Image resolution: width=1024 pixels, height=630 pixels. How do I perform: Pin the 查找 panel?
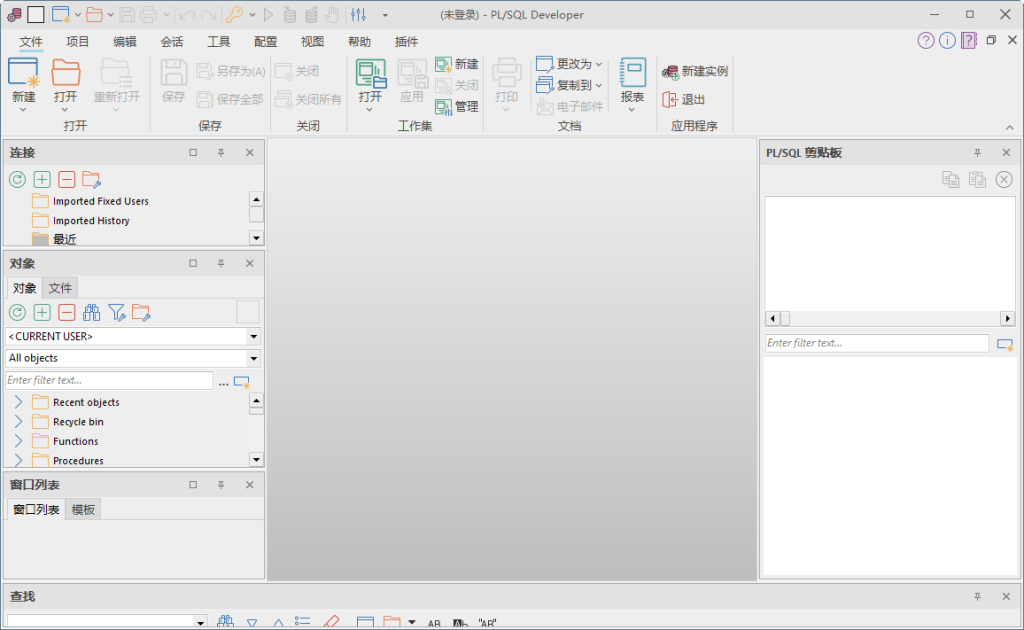(977, 596)
